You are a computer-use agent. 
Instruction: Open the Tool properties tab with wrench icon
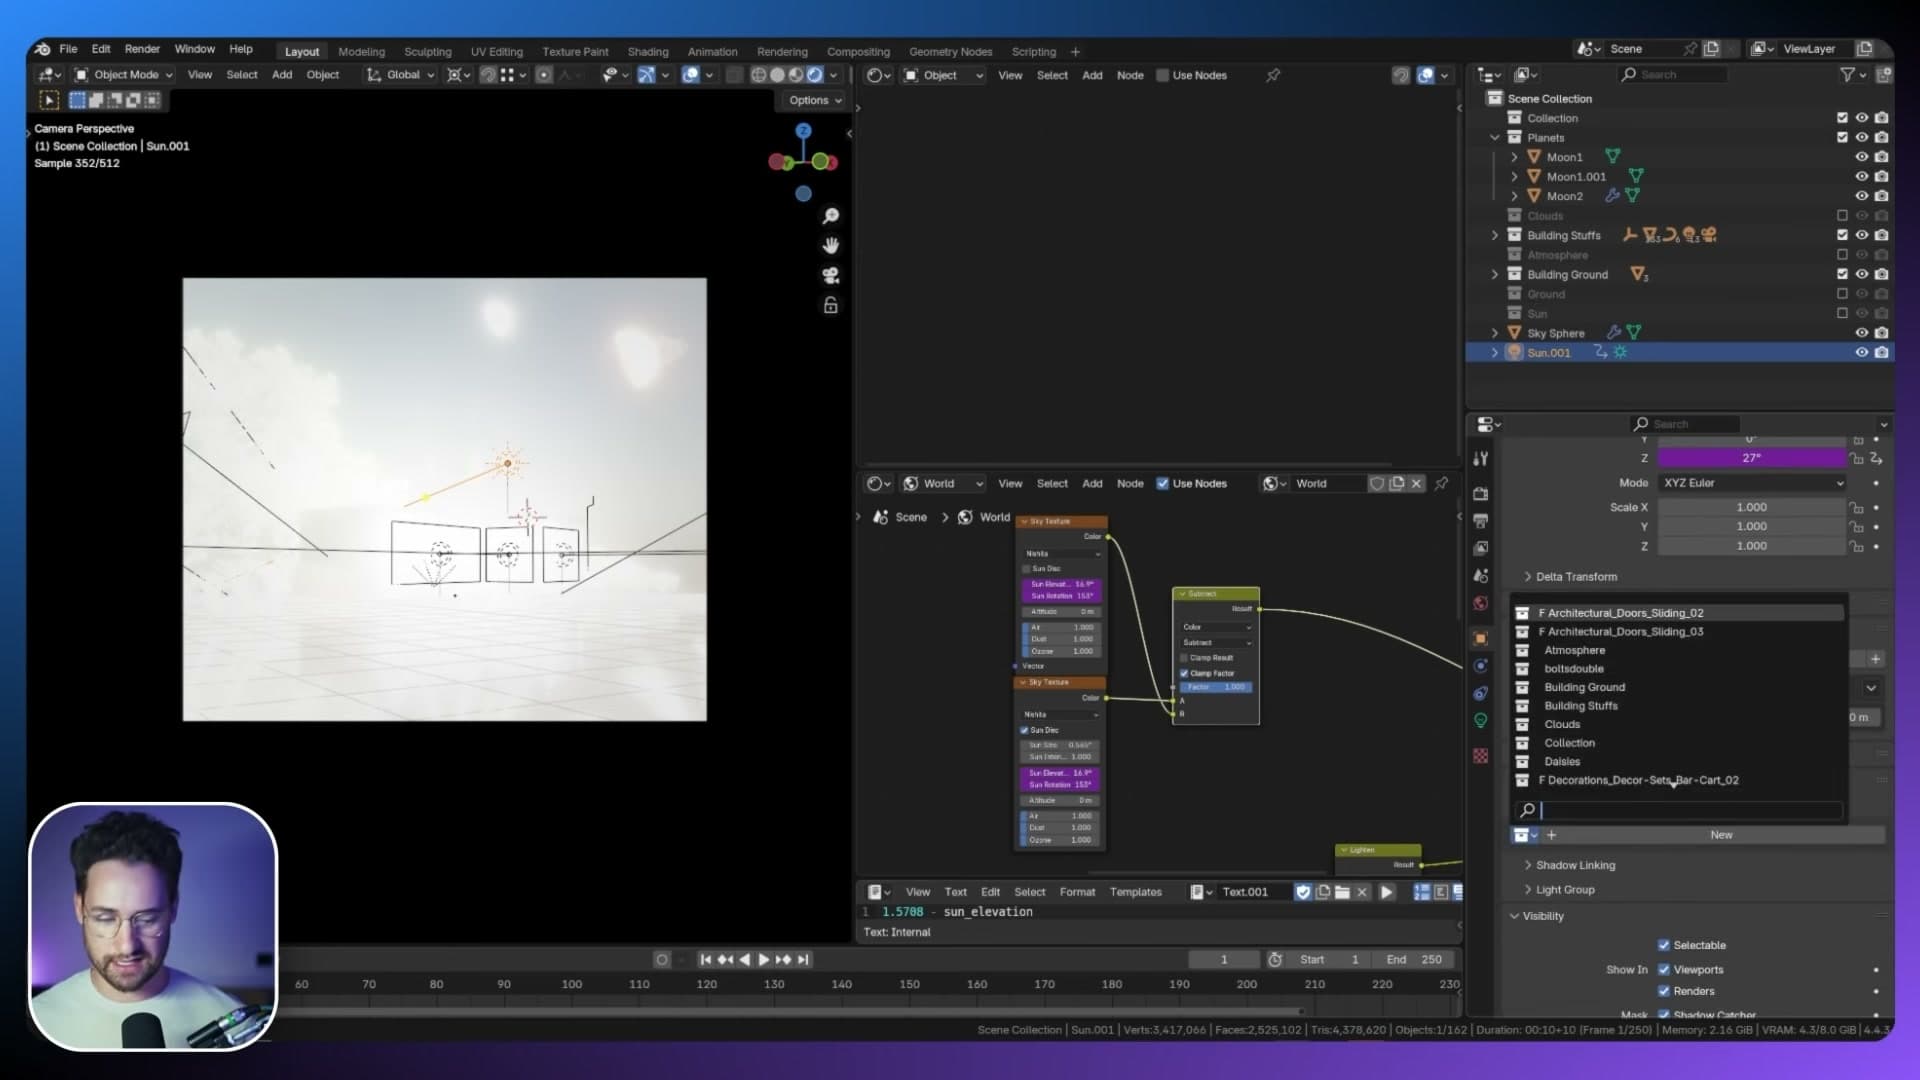[1481, 459]
